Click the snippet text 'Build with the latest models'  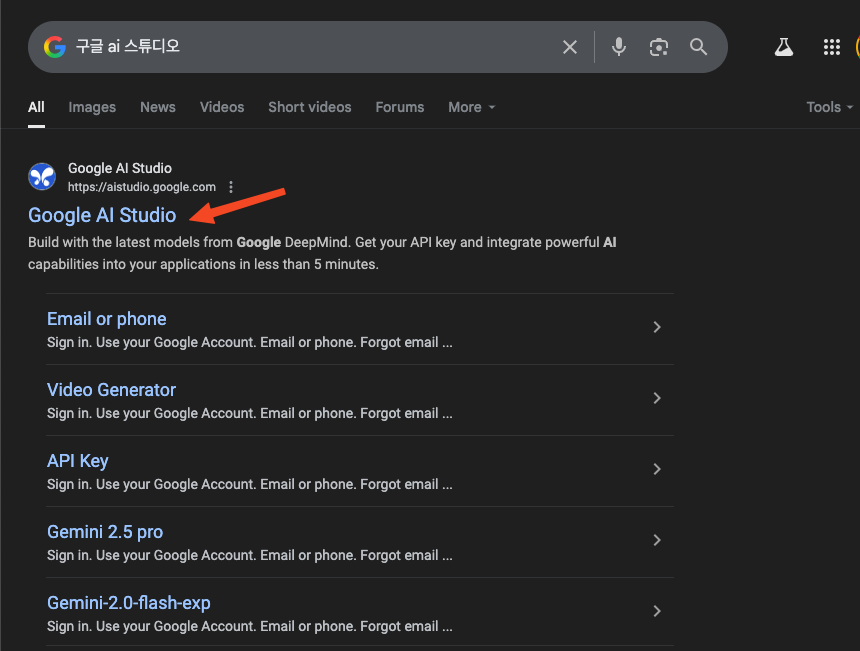114,242
